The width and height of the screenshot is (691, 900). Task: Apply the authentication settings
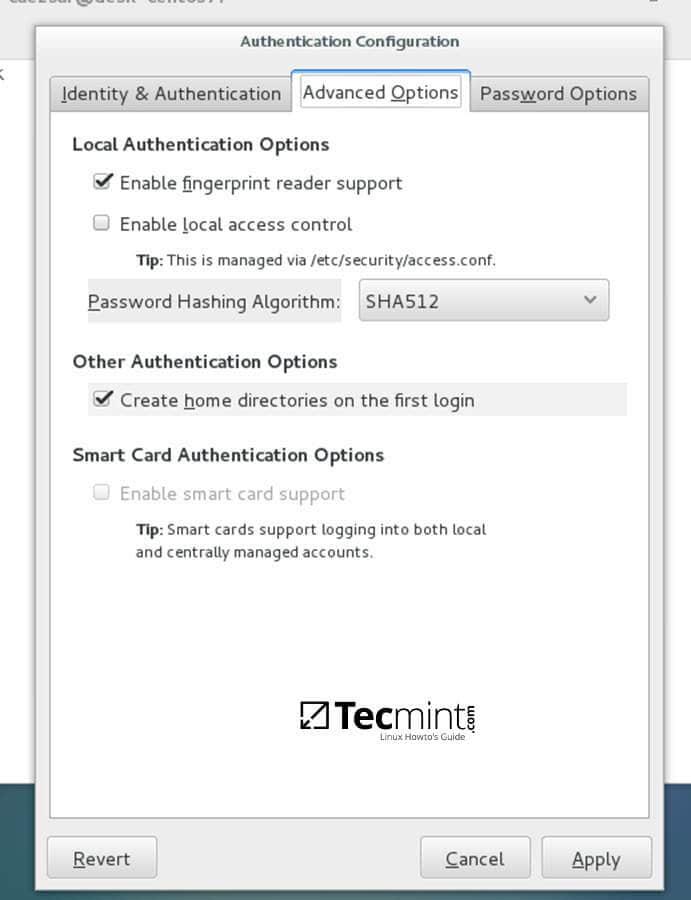(596, 858)
